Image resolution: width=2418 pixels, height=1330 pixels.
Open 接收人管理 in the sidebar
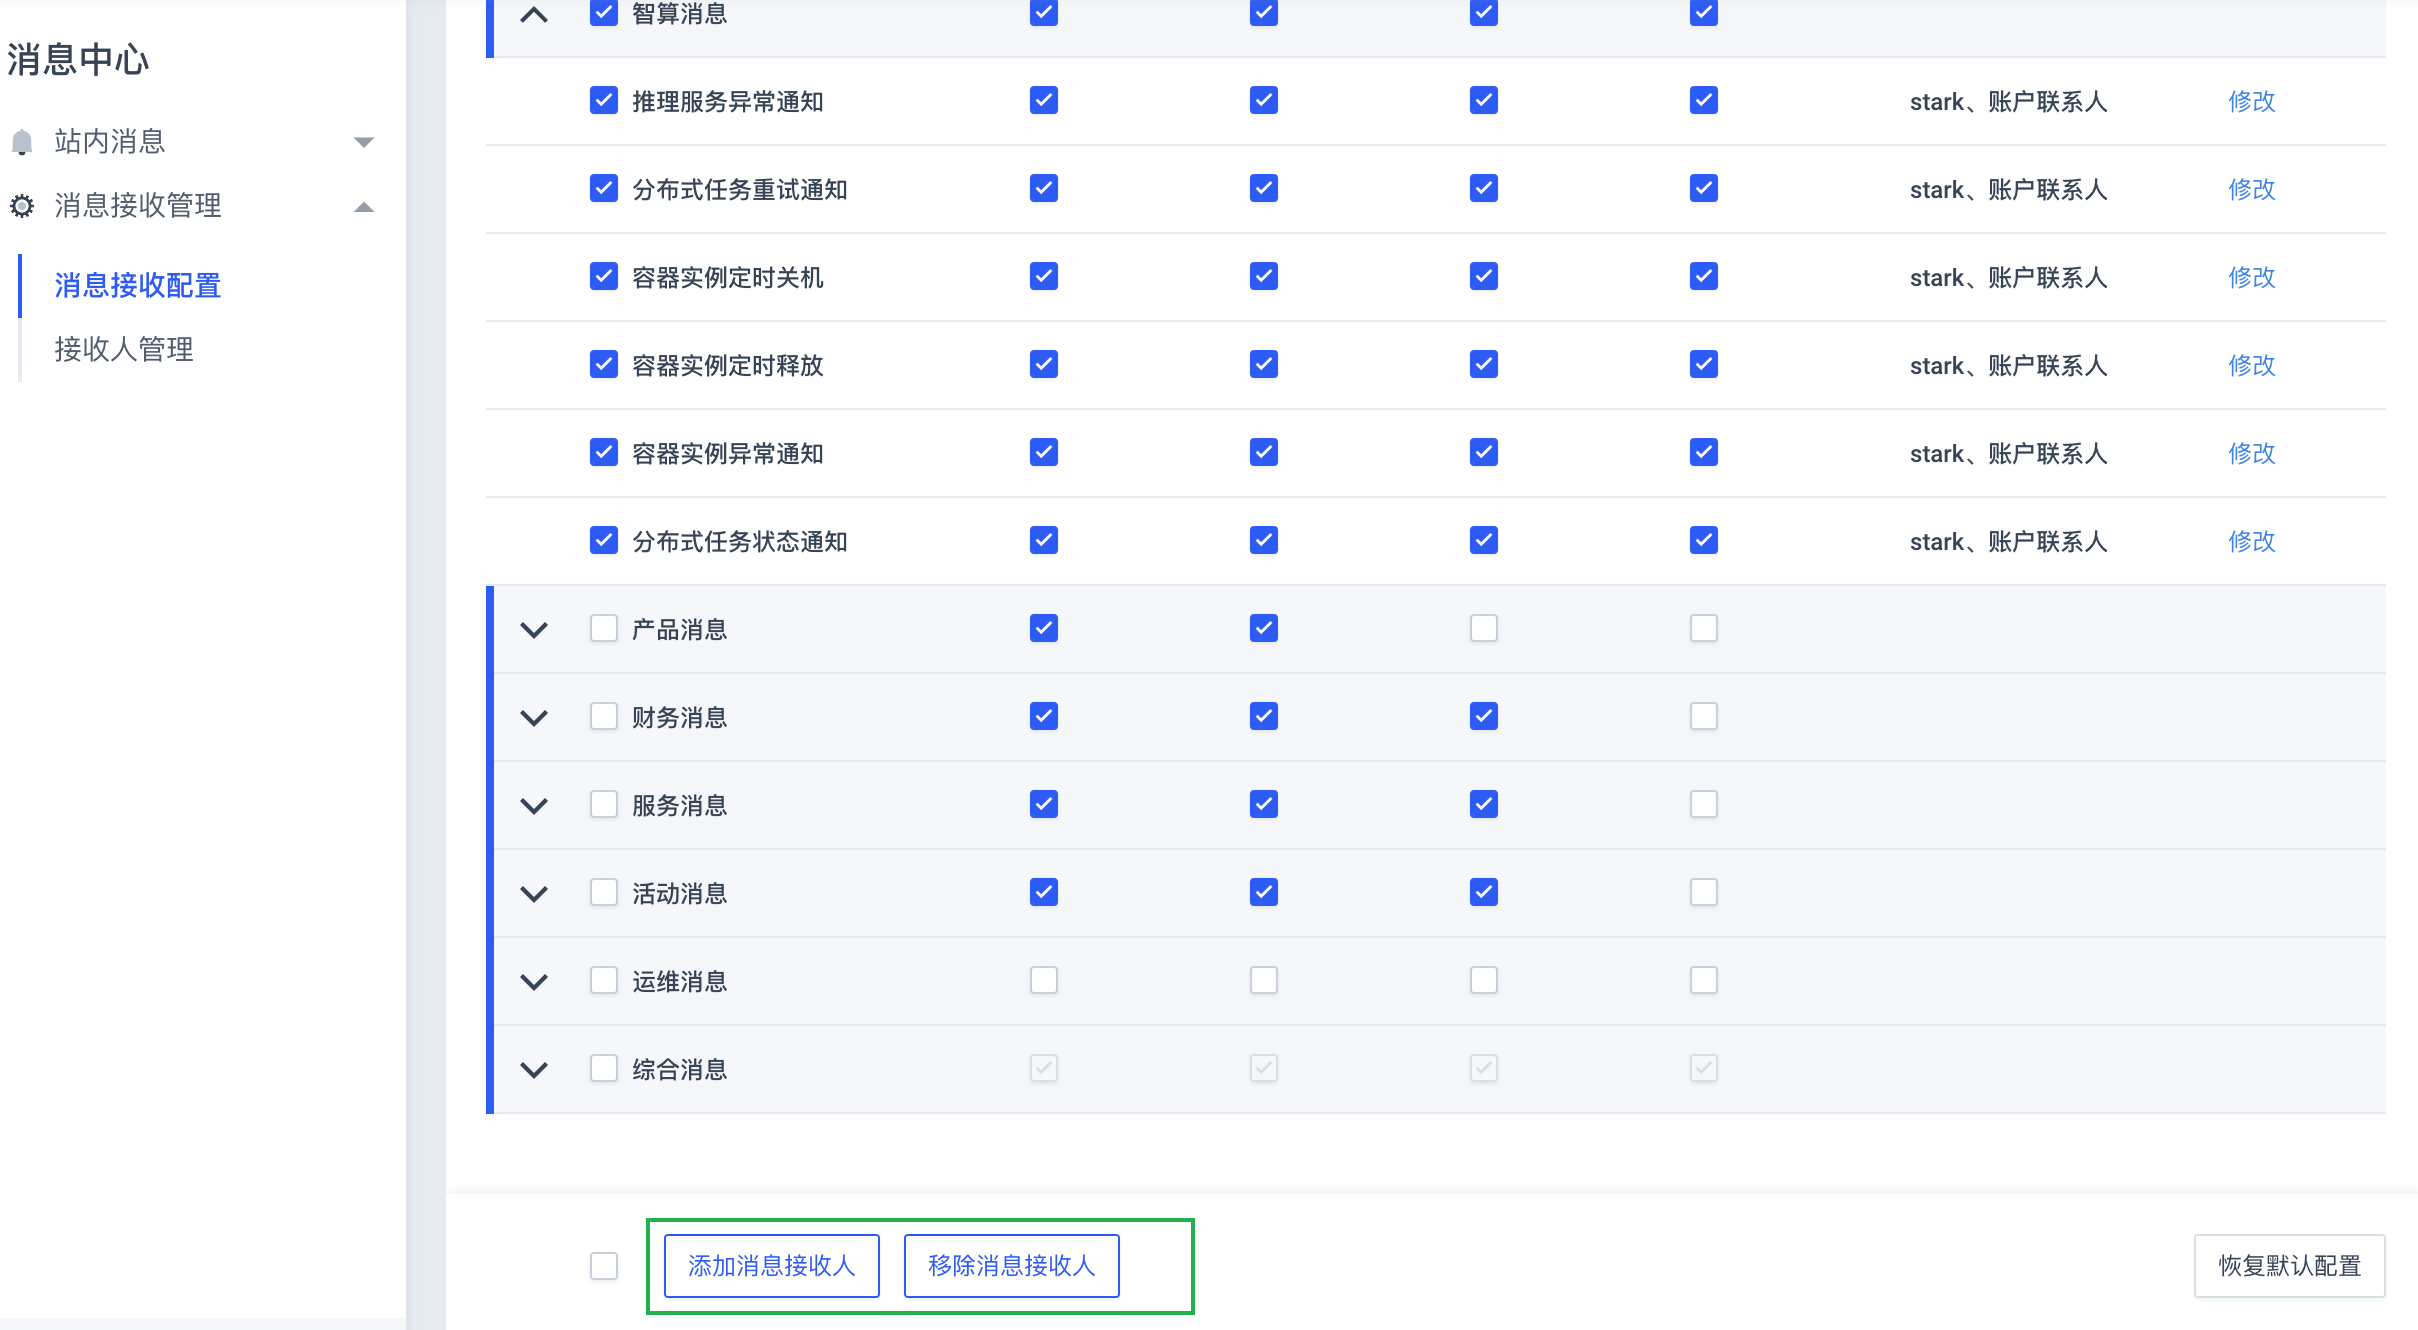pos(124,349)
